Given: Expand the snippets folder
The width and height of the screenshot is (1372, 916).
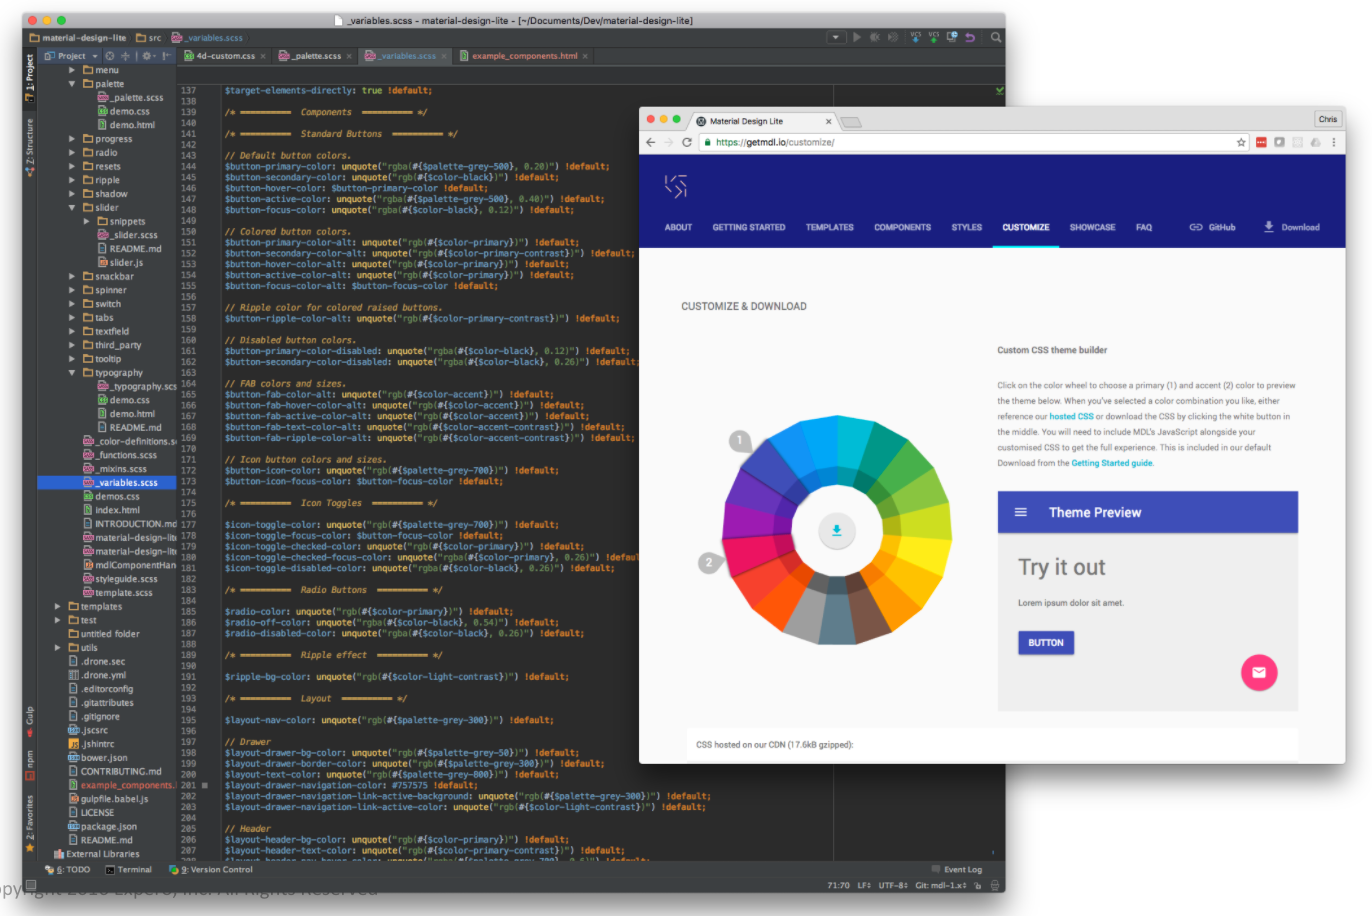Looking at the screenshot, I should (x=87, y=222).
